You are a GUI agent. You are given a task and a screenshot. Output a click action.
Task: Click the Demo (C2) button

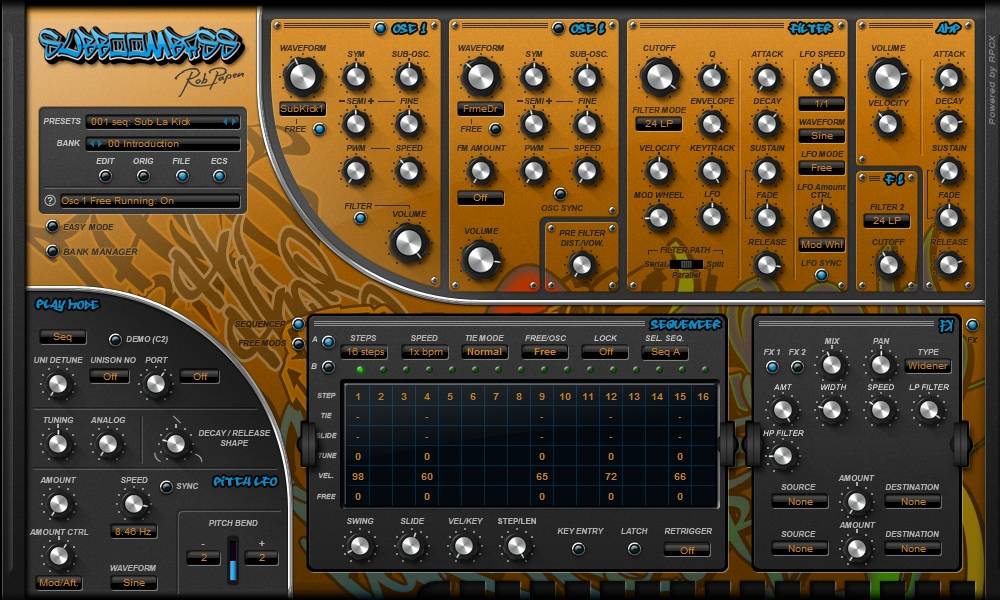pos(115,339)
